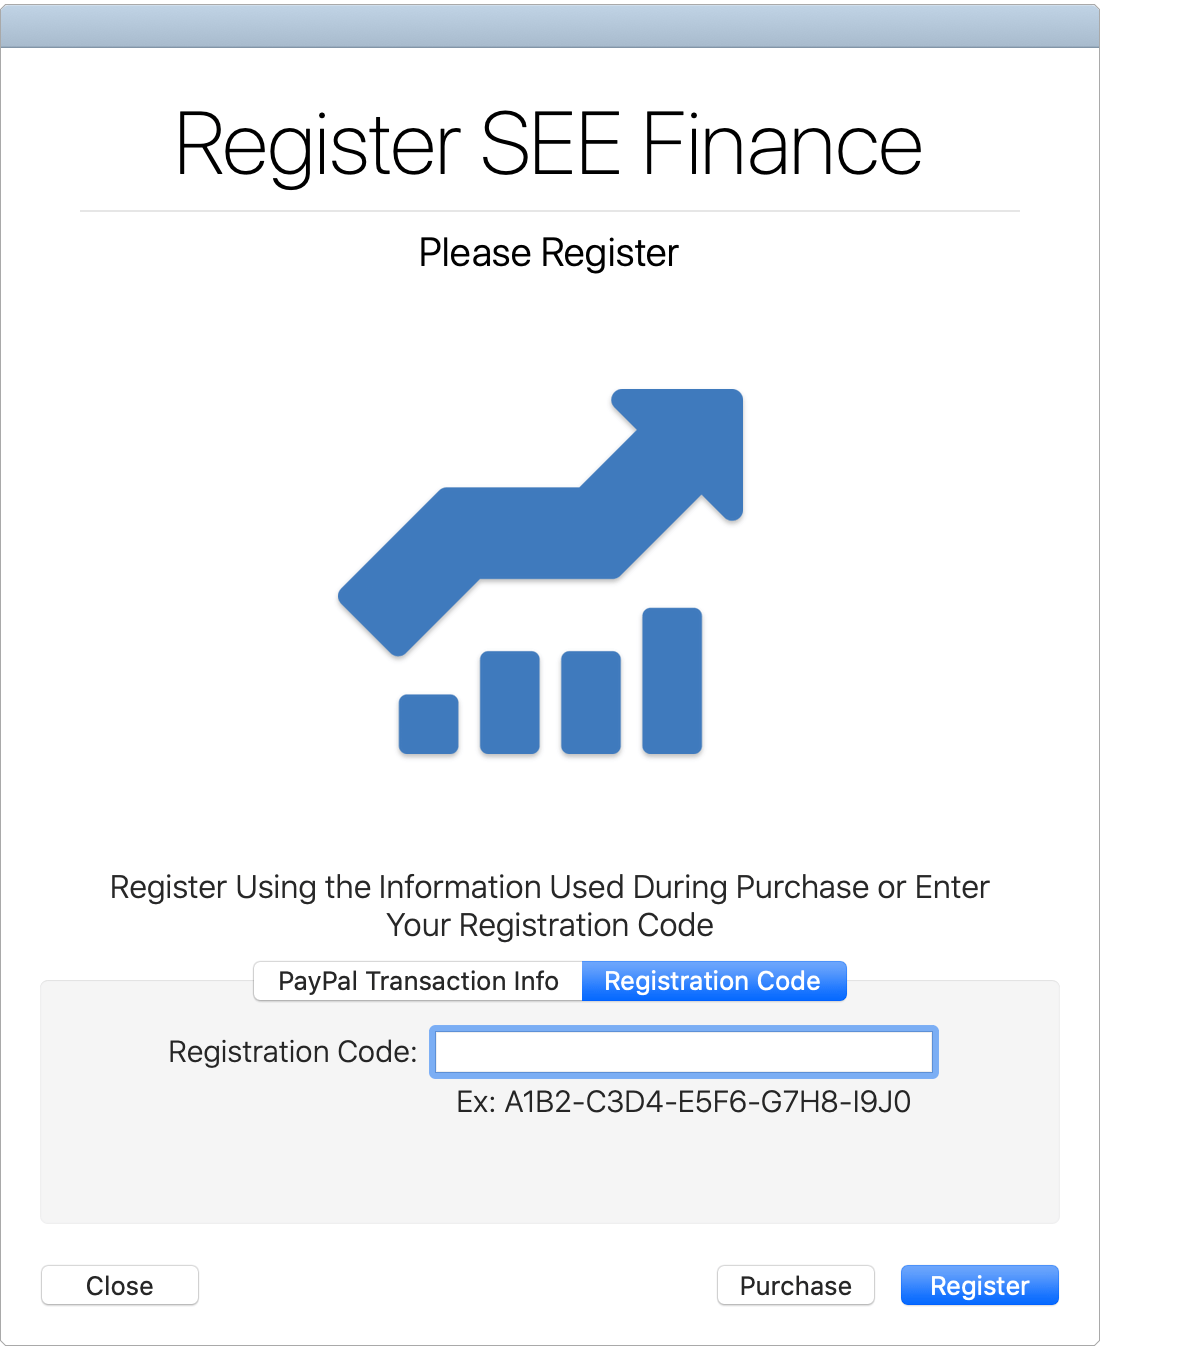The width and height of the screenshot is (1200, 1350).
Task: Click the Register button
Action: [x=978, y=1285]
